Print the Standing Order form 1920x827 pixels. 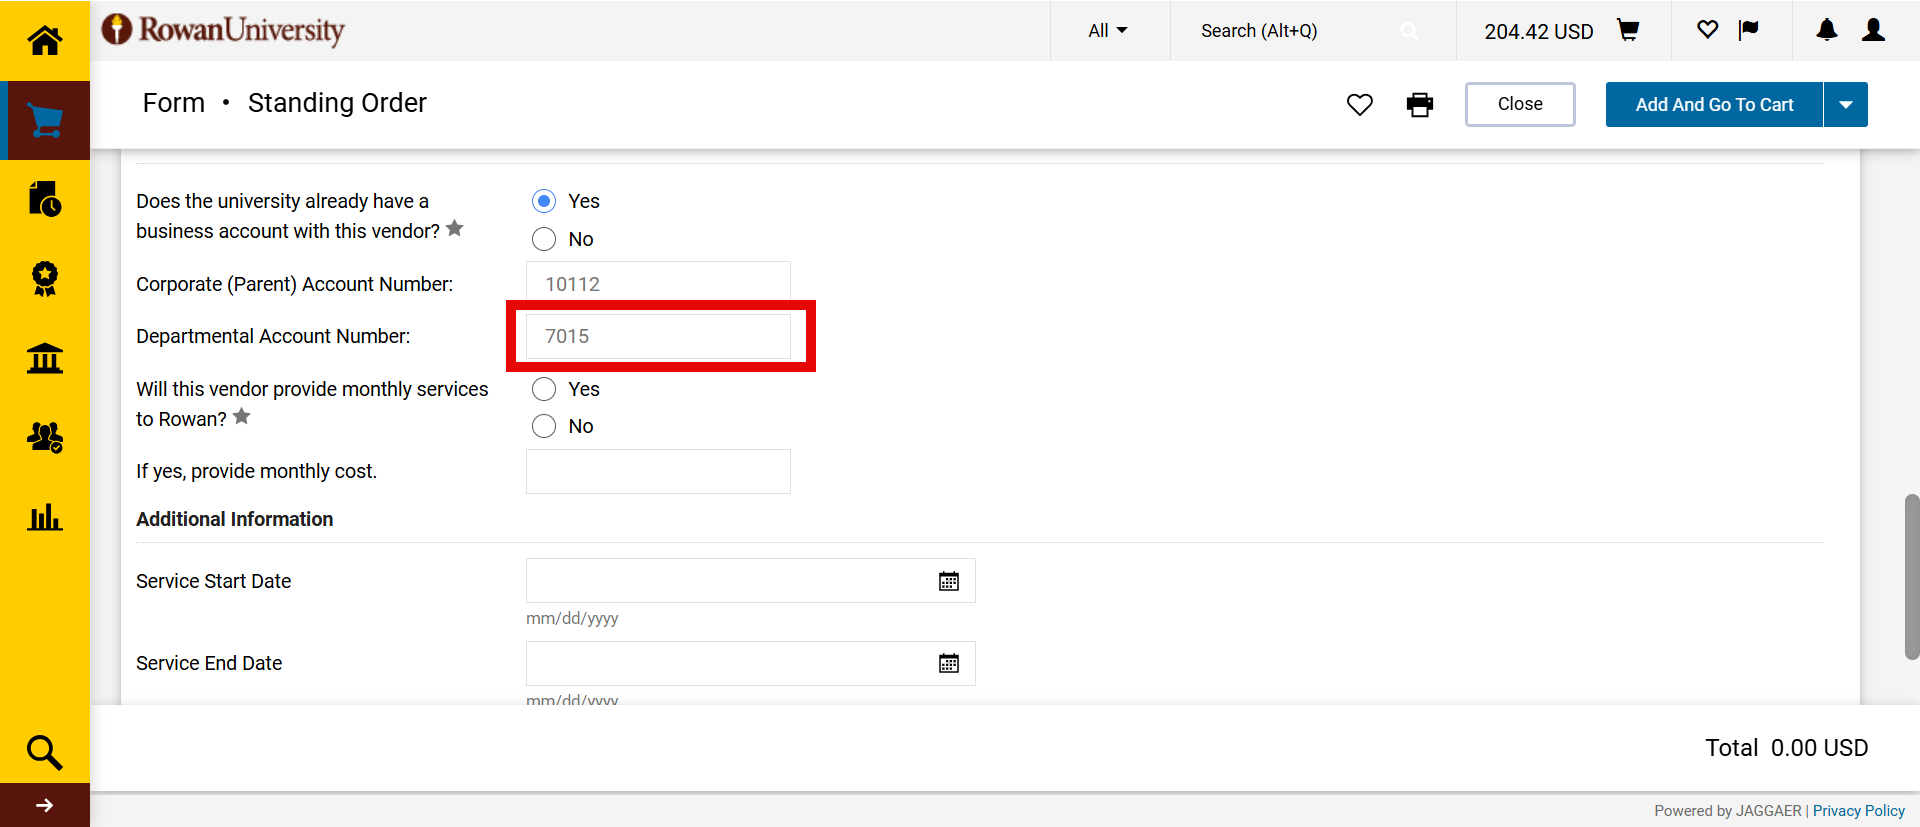(1419, 105)
